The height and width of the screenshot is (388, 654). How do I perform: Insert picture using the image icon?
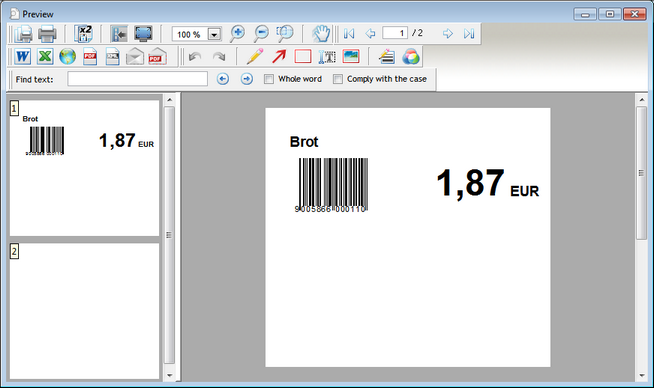[x=351, y=56]
